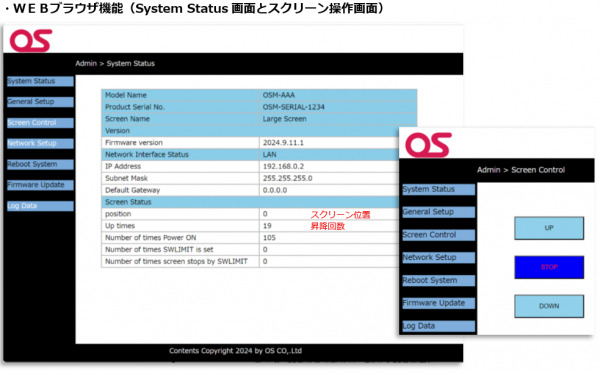
Task: Click the copyright footer text
Action: click(235, 351)
